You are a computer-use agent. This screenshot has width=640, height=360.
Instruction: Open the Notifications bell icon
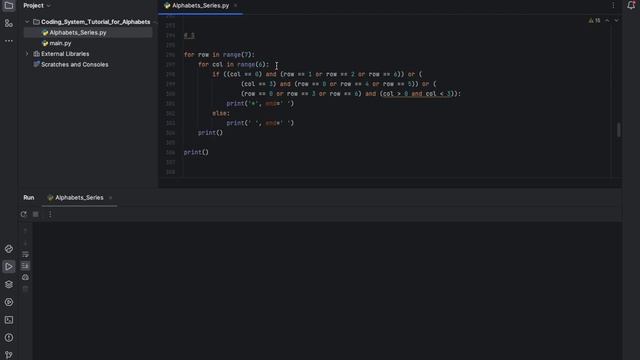(631, 5)
